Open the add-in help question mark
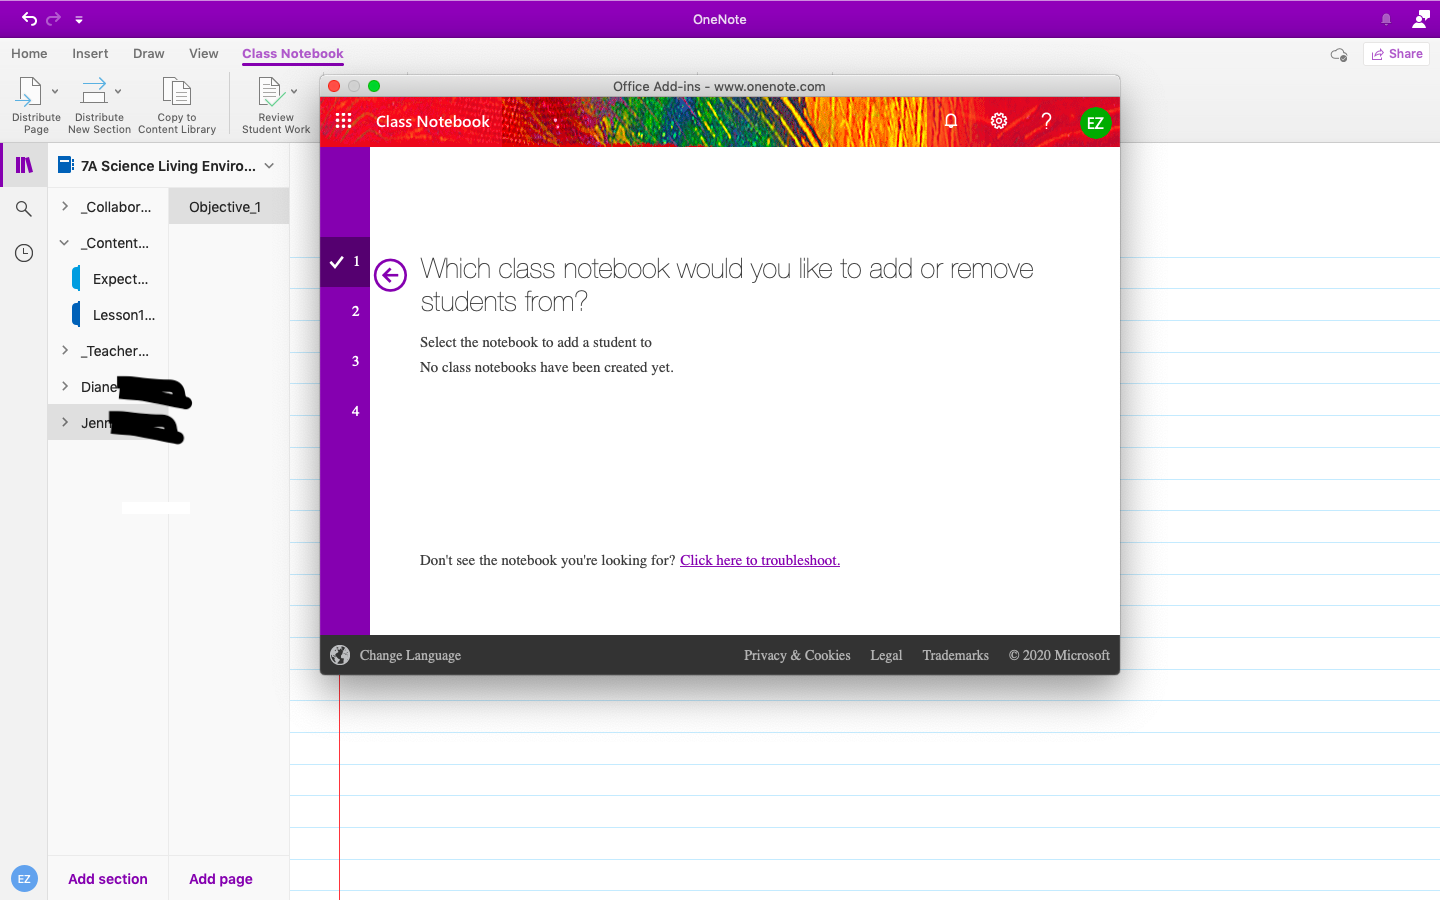This screenshot has height=900, width=1440. pos(1046,121)
